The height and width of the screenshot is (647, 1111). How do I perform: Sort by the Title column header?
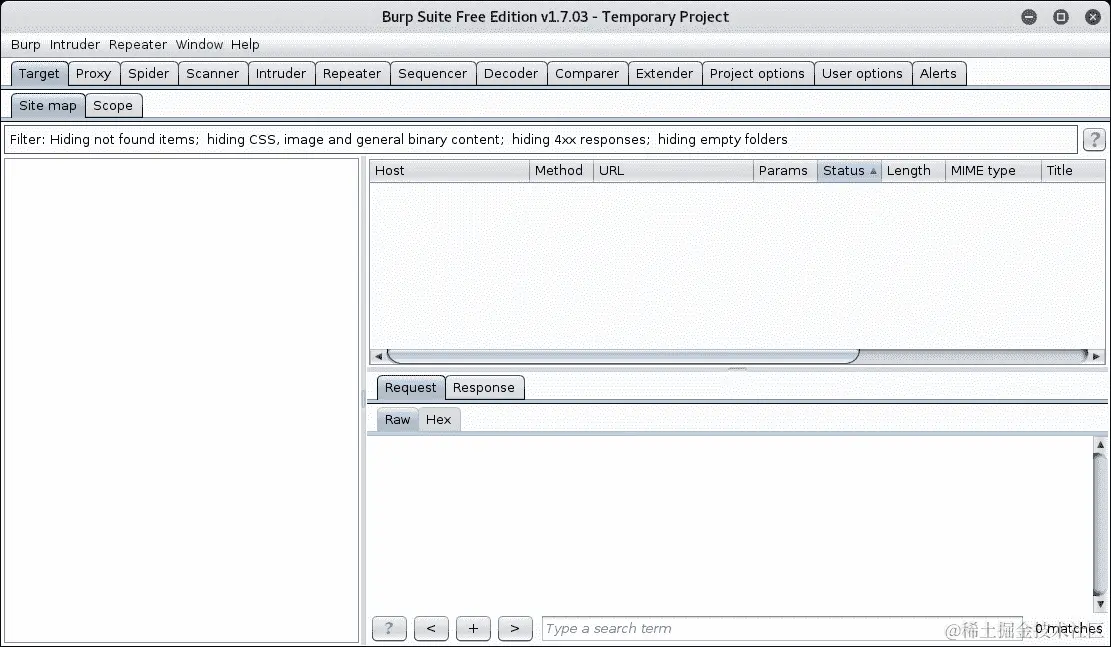point(1073,171)
